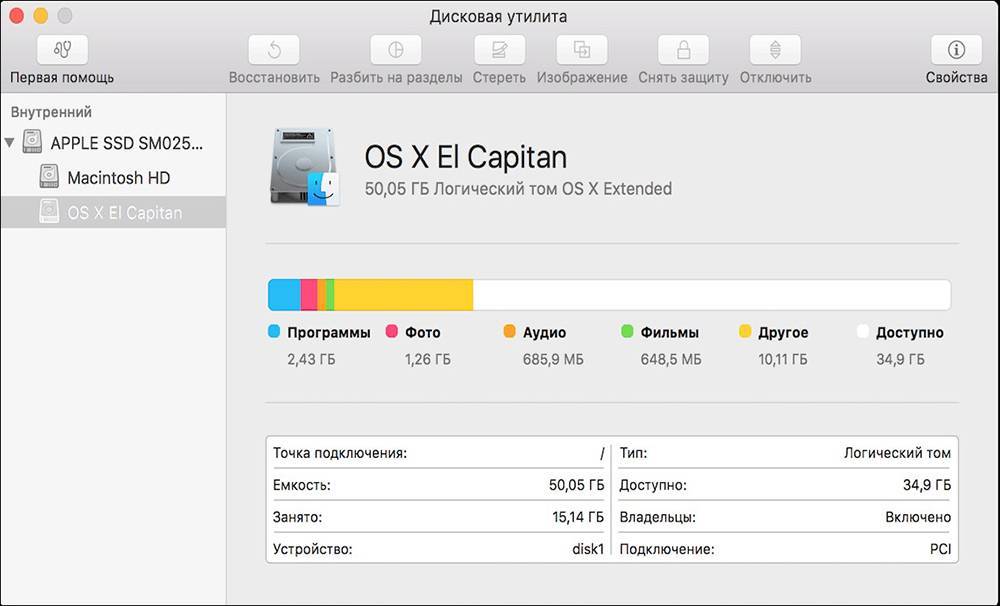
Task: Click the Erase (Стереть) toolbar icon
Action: pos(499,50)
